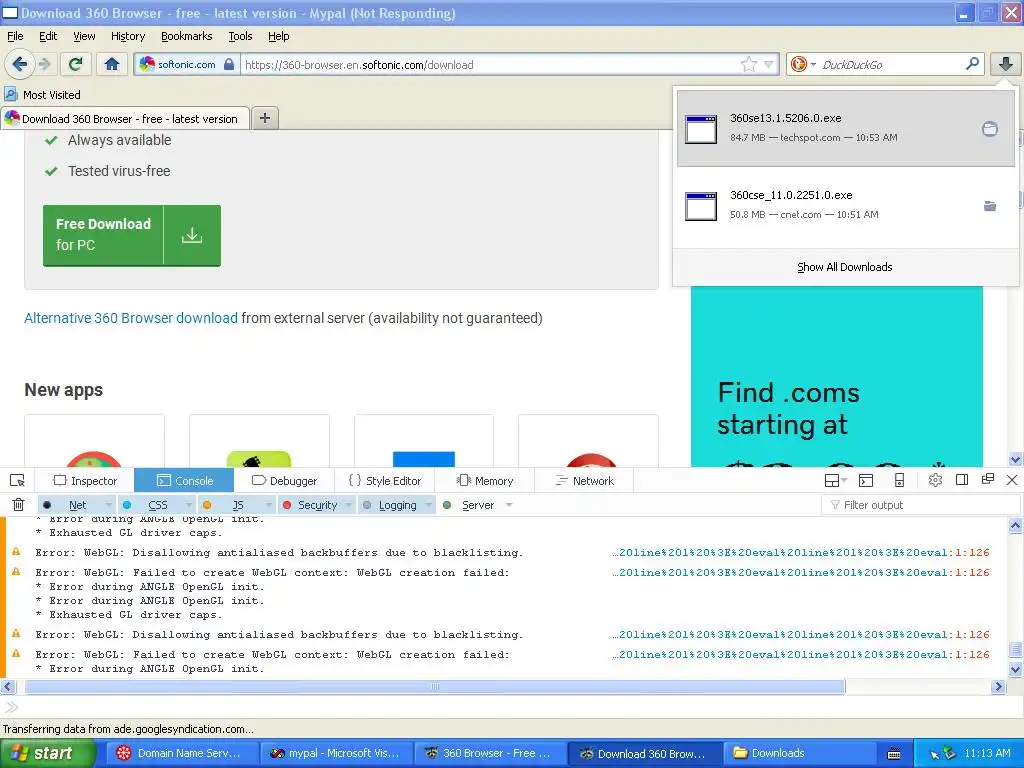
Task: Click the download arrow icon on green button
Action: pos(192,236)
